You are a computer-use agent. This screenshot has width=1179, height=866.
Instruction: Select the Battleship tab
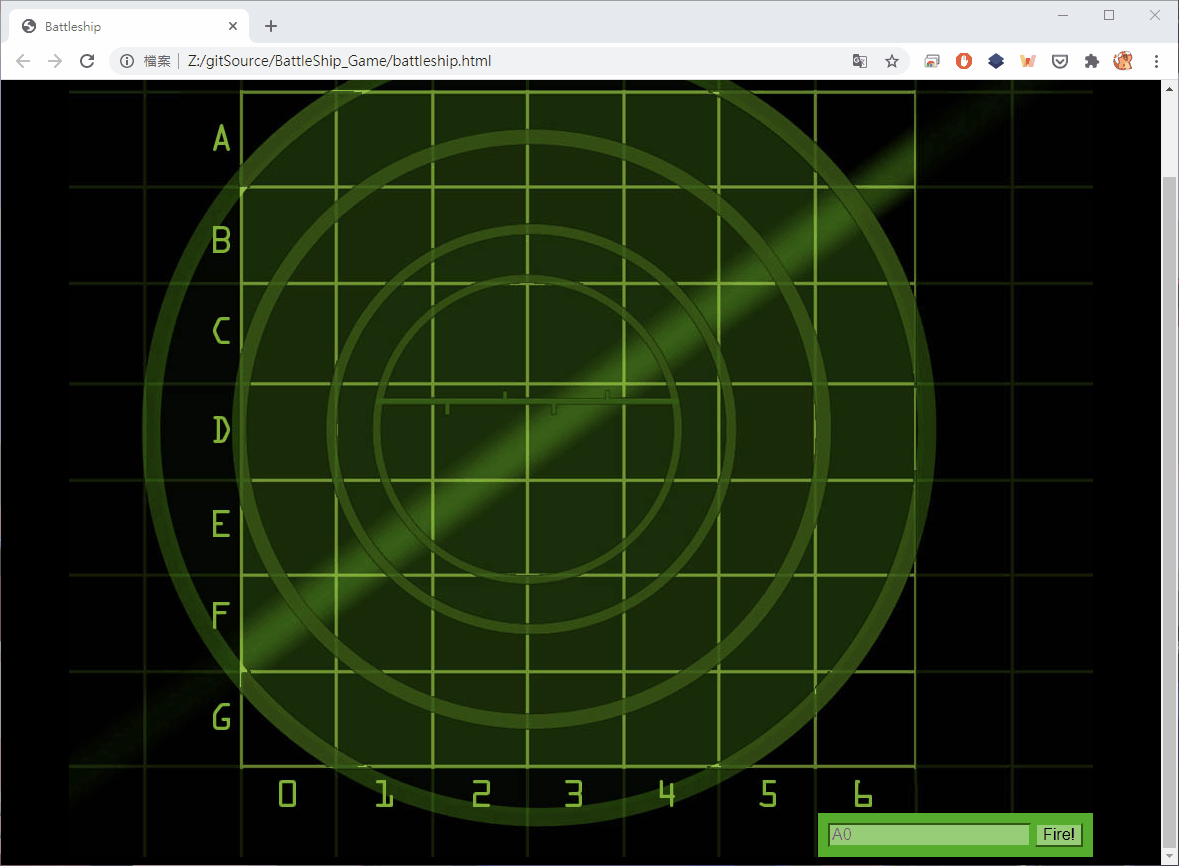pos(129,26)
